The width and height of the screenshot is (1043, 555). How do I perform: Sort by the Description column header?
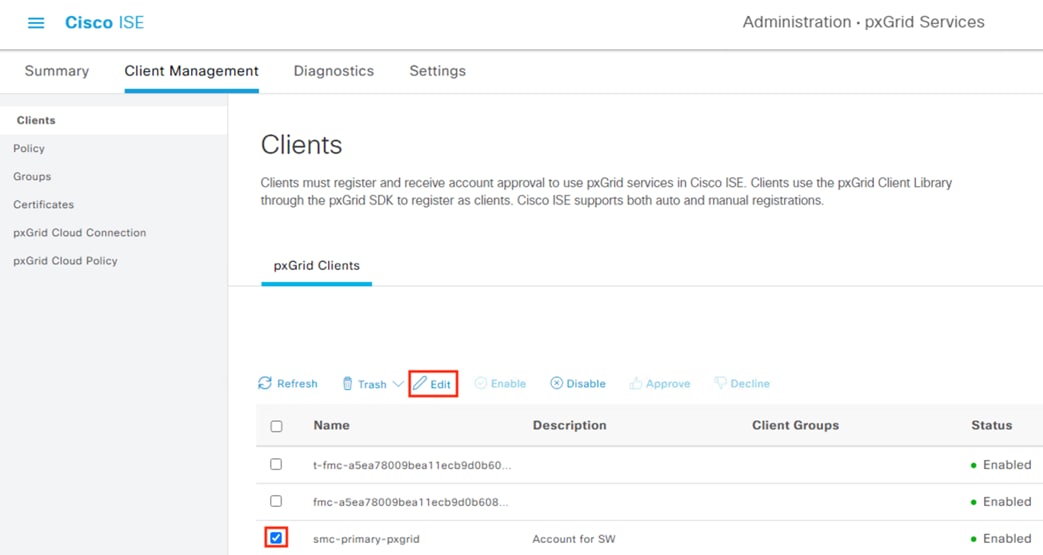click(x=569, y=425)
